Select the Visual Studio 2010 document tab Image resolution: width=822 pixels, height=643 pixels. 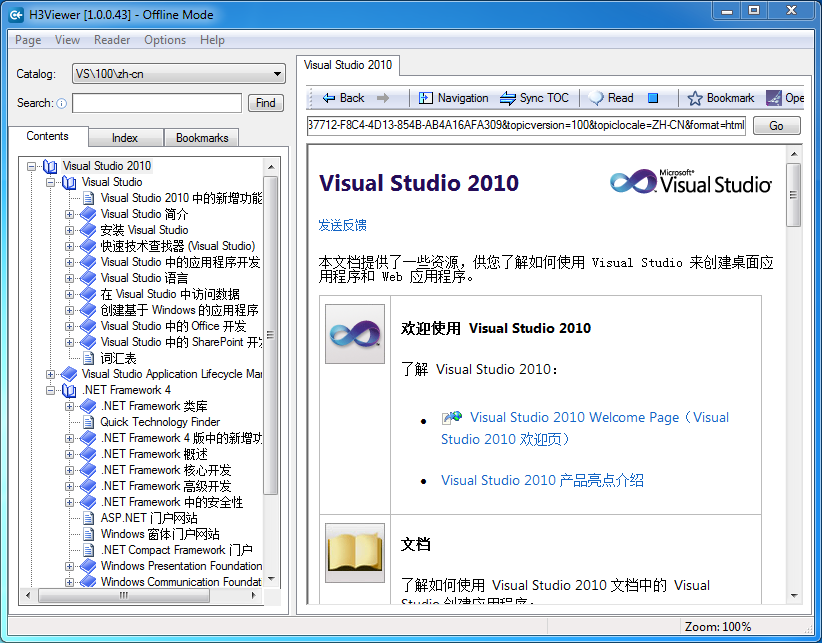tap(348, 66)
